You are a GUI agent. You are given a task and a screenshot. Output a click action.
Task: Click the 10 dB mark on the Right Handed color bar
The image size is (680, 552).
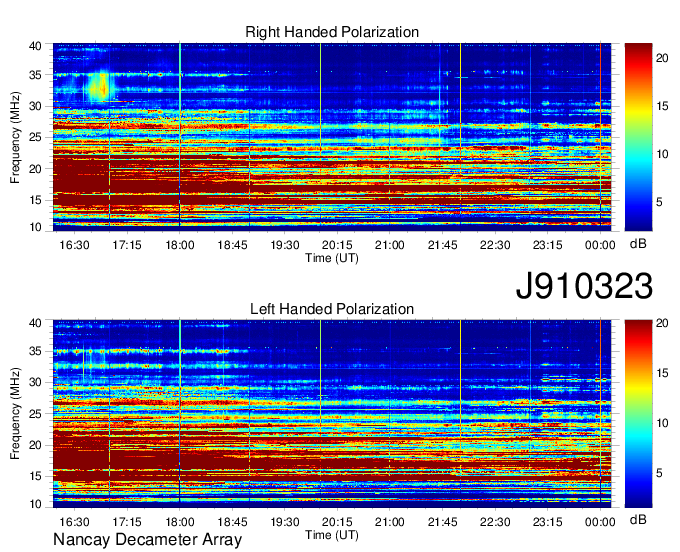click(x=662, y=154)
